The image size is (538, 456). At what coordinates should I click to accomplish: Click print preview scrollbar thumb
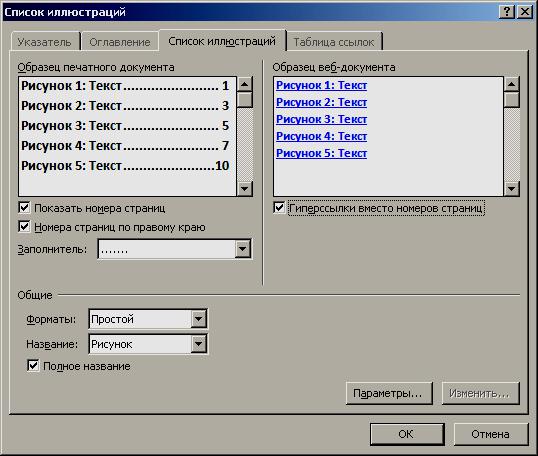tap(245, 100)
